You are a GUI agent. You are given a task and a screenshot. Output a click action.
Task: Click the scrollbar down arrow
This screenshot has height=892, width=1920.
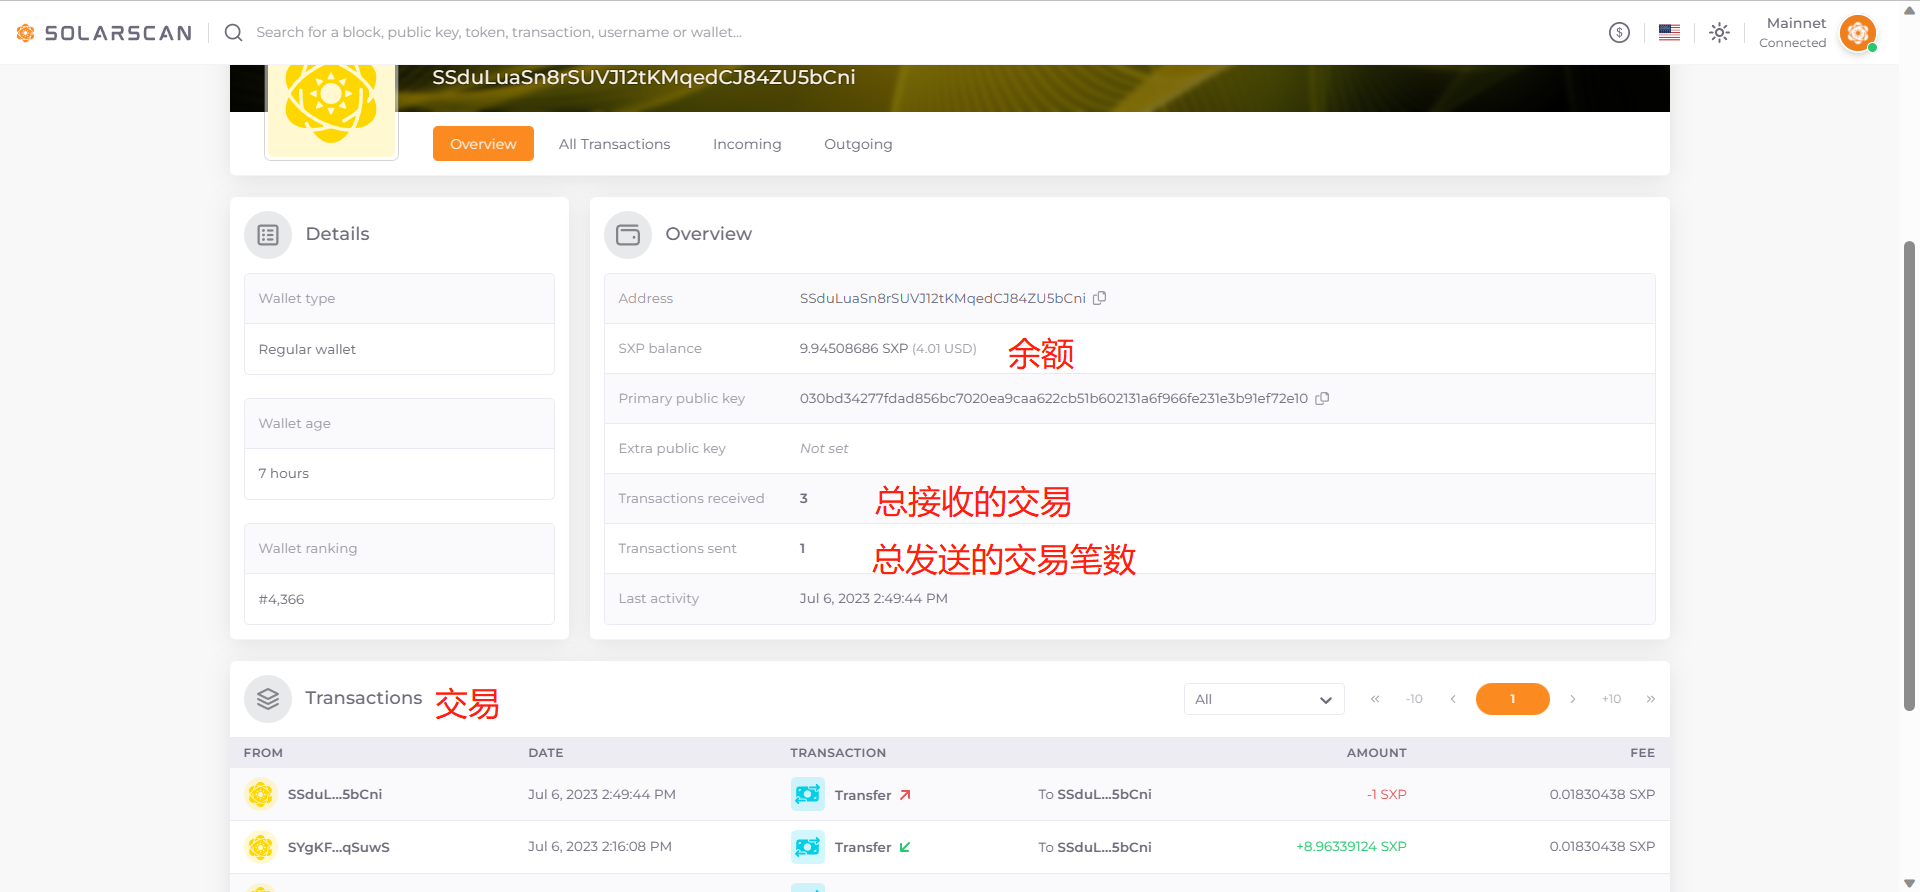[x=1909, y=883]
